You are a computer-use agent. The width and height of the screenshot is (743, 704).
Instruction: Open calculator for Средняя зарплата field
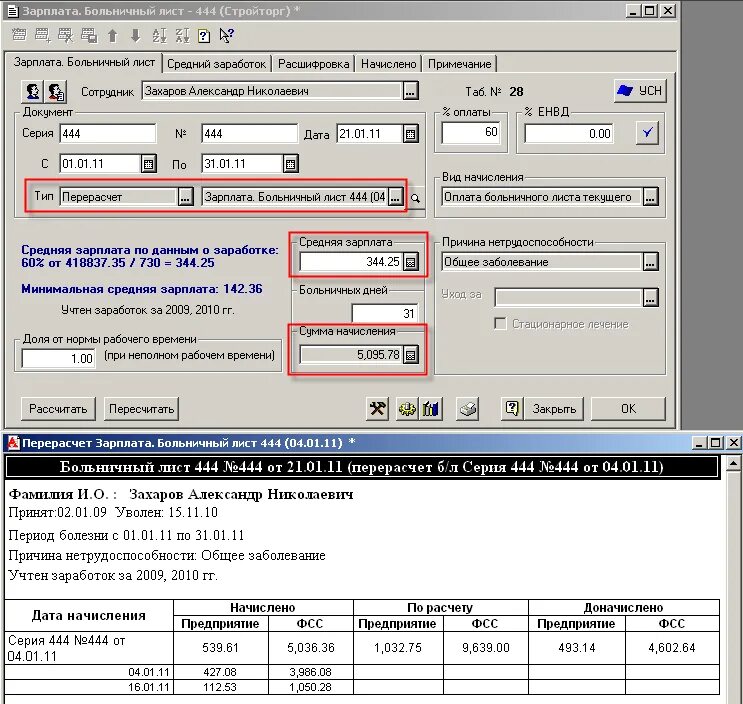coord(411,262)
